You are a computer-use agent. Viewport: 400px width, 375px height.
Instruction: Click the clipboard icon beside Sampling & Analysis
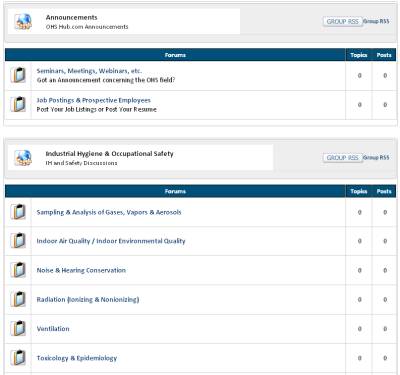[18, 212]
